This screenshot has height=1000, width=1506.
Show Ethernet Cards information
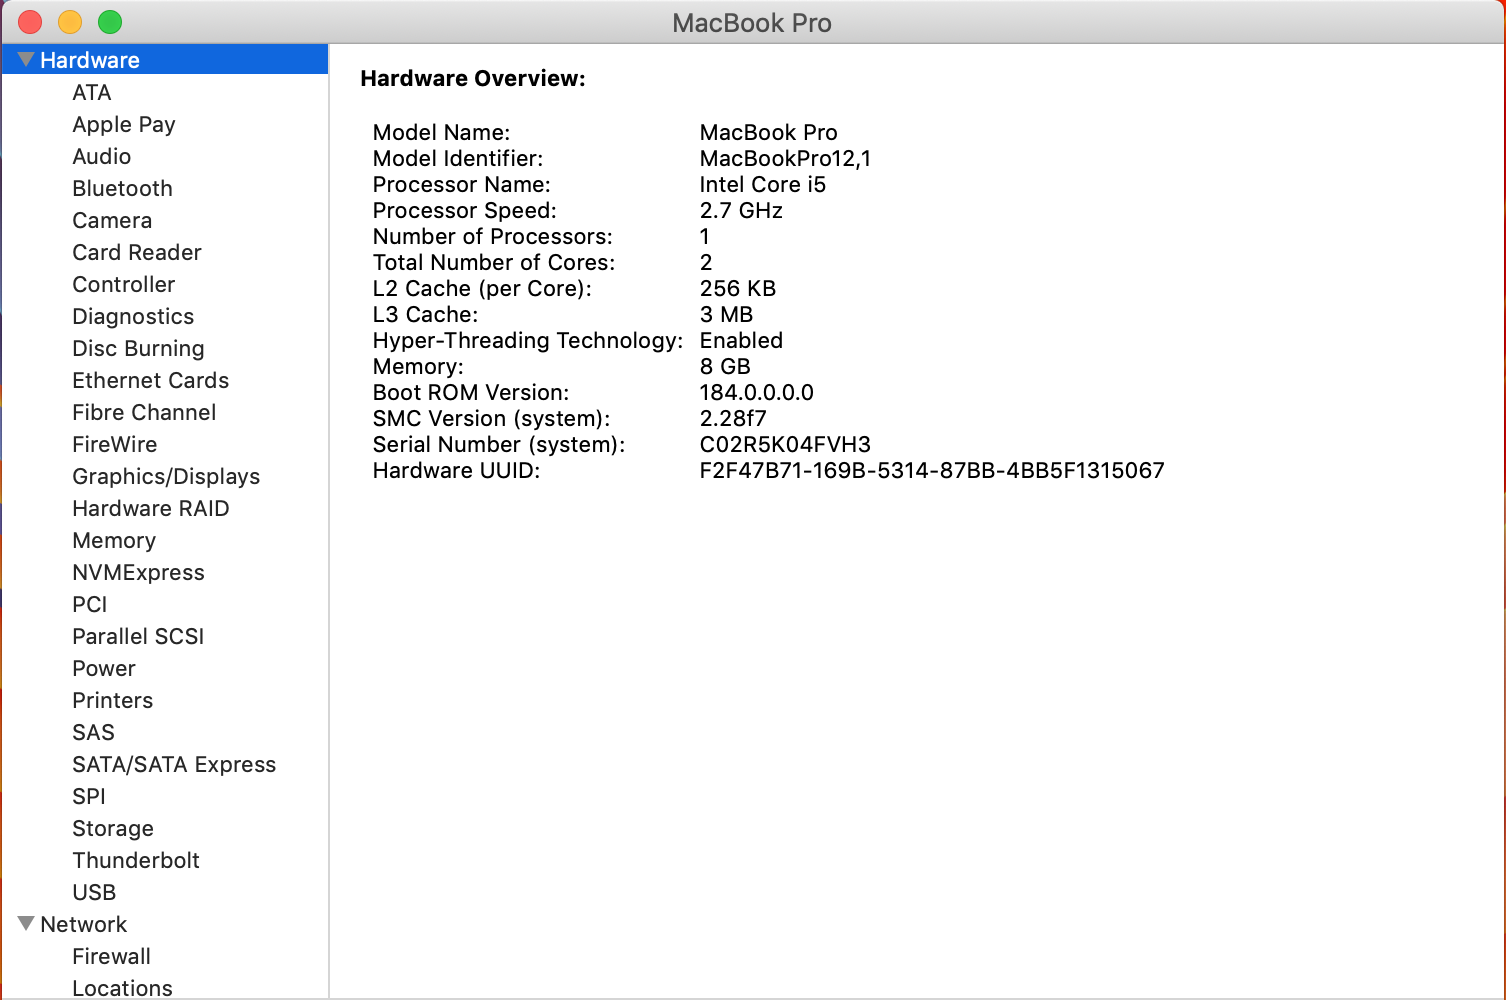(151, 380)
